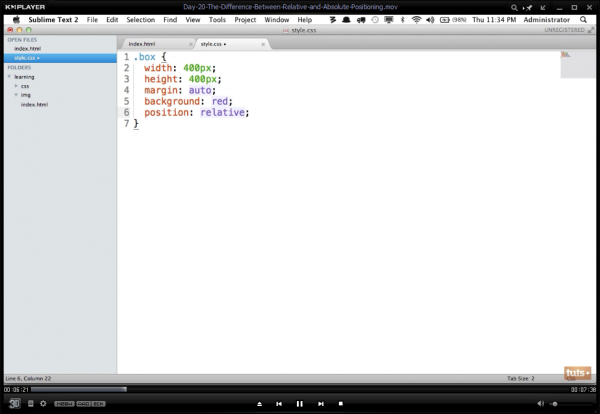This screenshot has width=600, height=414.
Task: Click the yellow minimize window button
Action: click(20, 30)
